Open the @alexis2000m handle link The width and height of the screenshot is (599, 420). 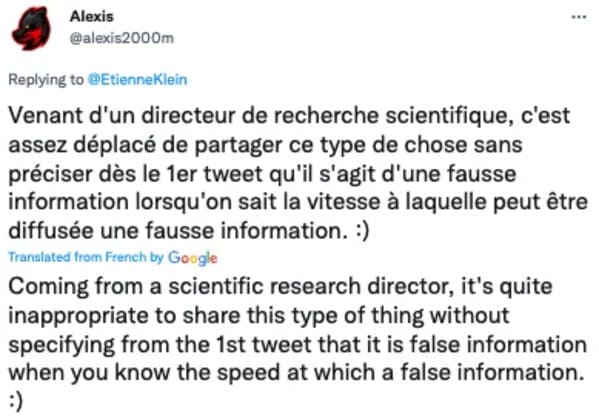click(x=122, y=38)
